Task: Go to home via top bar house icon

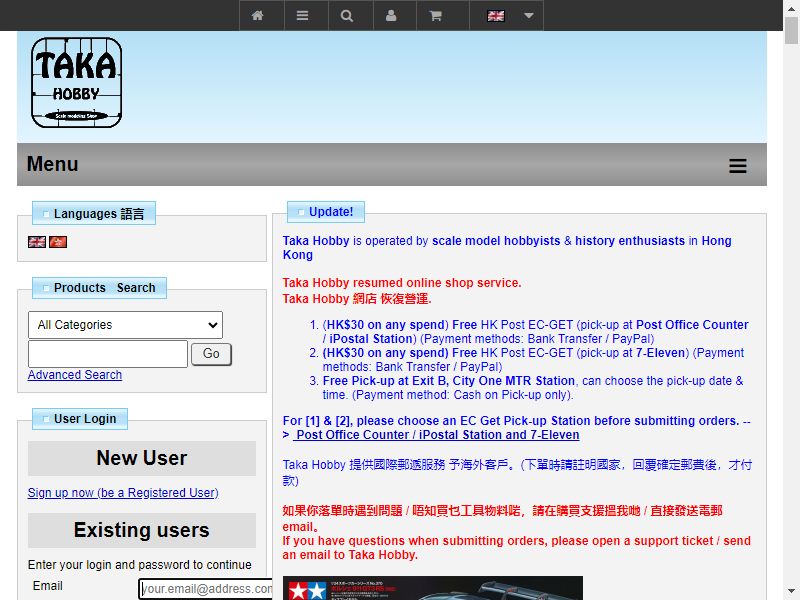Action: pyautogui.click(x=258, y=16)
